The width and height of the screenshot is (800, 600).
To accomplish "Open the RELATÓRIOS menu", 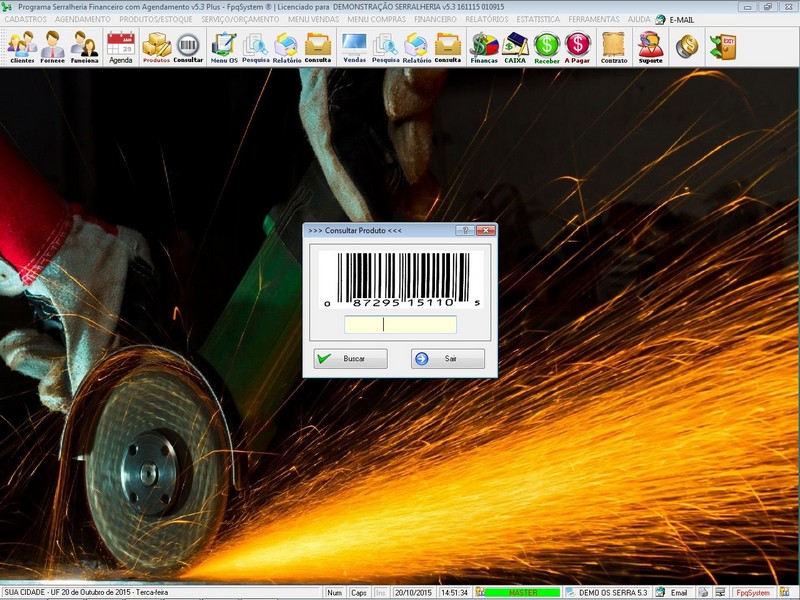I will pos(487,19).
